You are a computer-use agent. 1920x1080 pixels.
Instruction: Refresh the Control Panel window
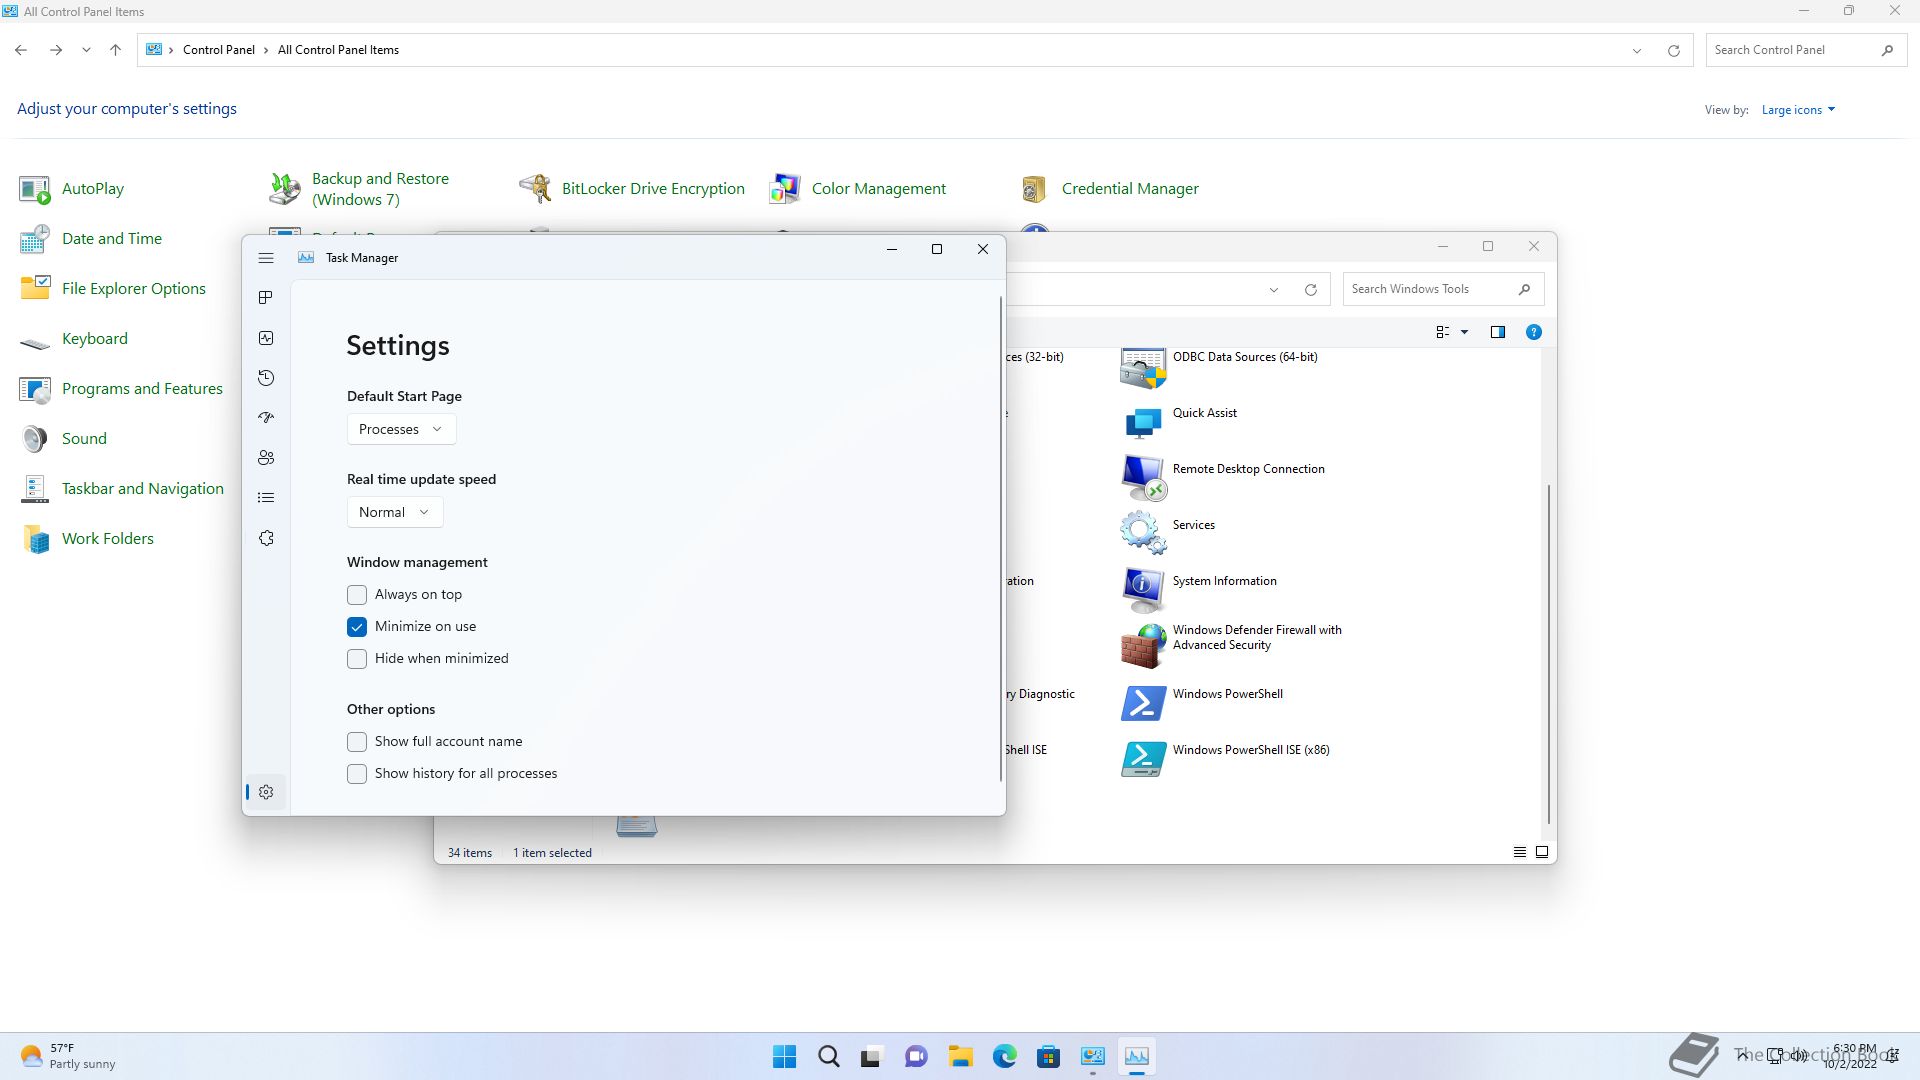(x=1674, y=50)
